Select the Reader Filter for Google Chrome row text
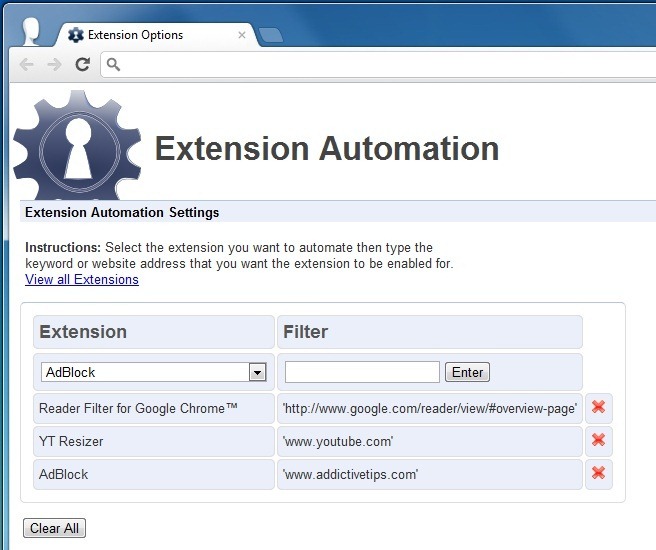Viewport: 656px width, 550px height. tap(138, 408)
